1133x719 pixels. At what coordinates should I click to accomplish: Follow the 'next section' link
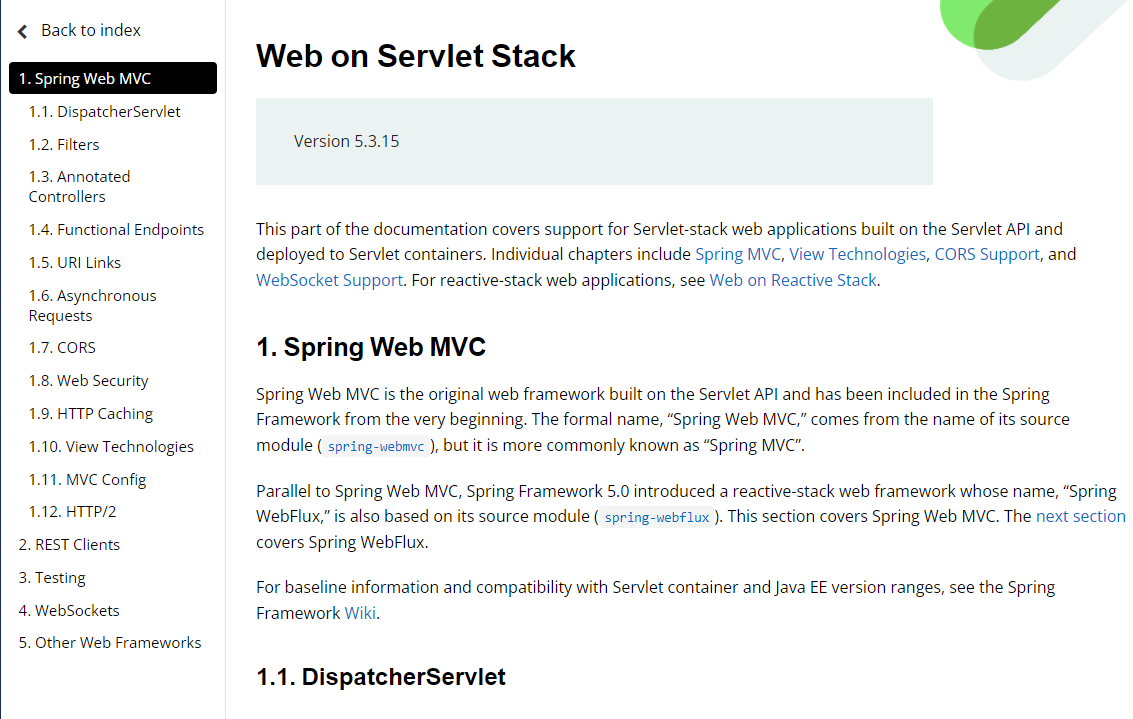1080,516
